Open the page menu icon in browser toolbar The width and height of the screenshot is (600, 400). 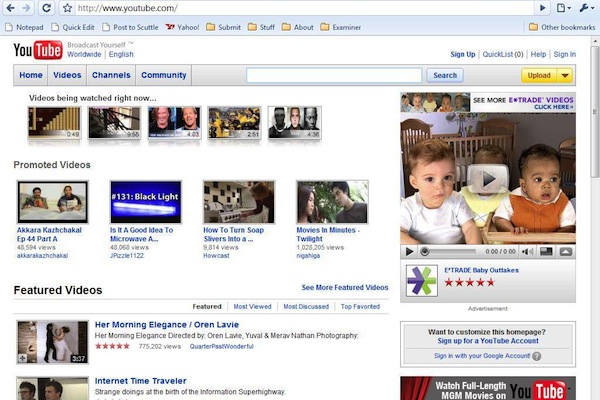tap(563, 8)
